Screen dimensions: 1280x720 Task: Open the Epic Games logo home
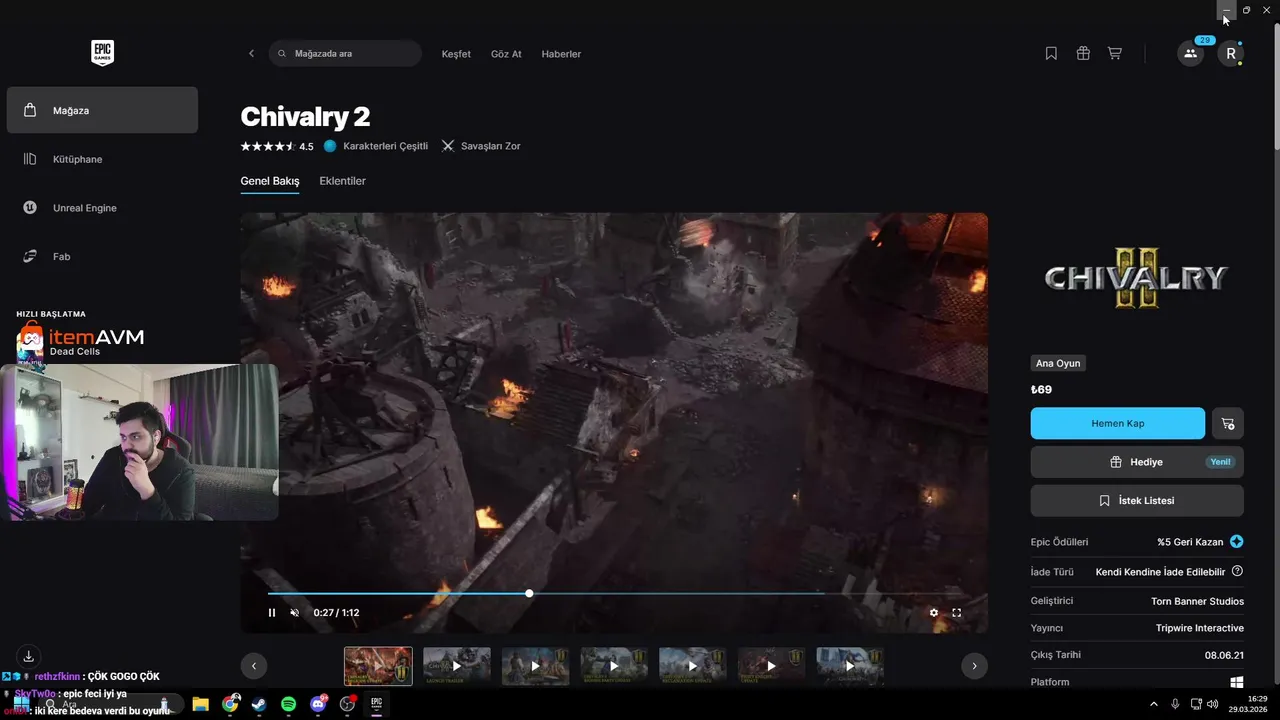pos(102,53)
